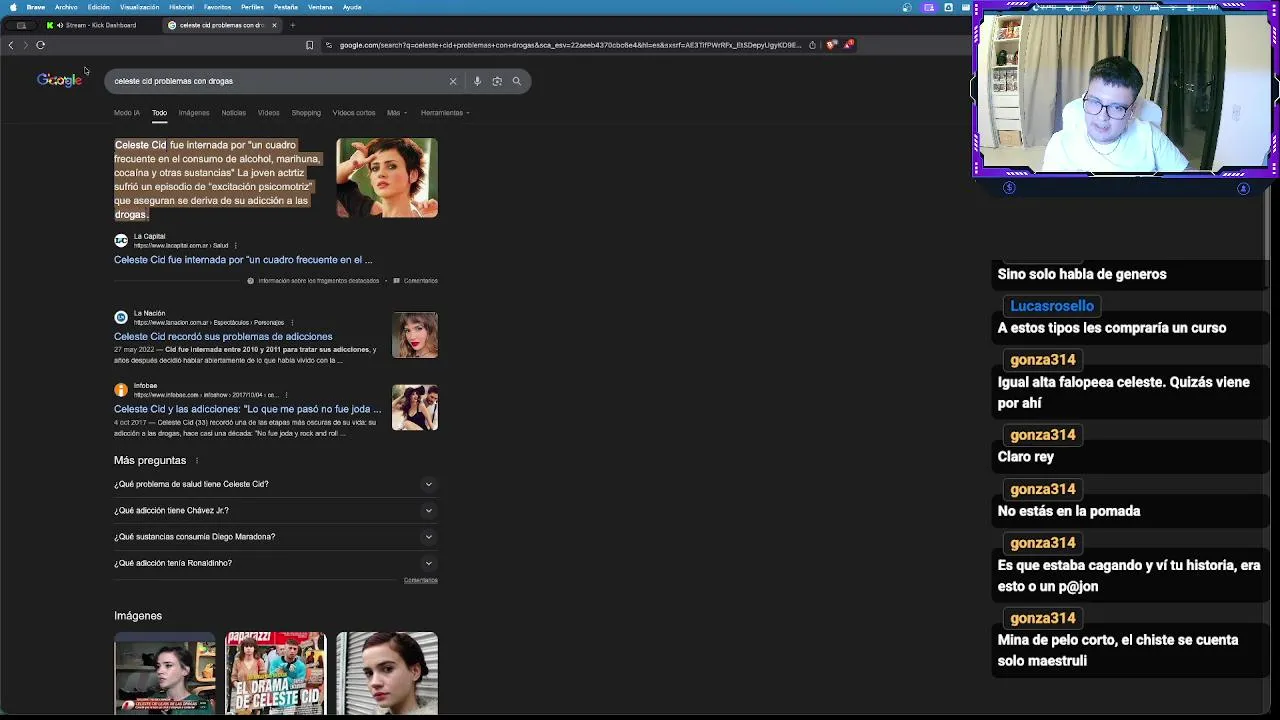
Task: Click chat message 'Claro rey'
Action: [x=1026, y=457]
